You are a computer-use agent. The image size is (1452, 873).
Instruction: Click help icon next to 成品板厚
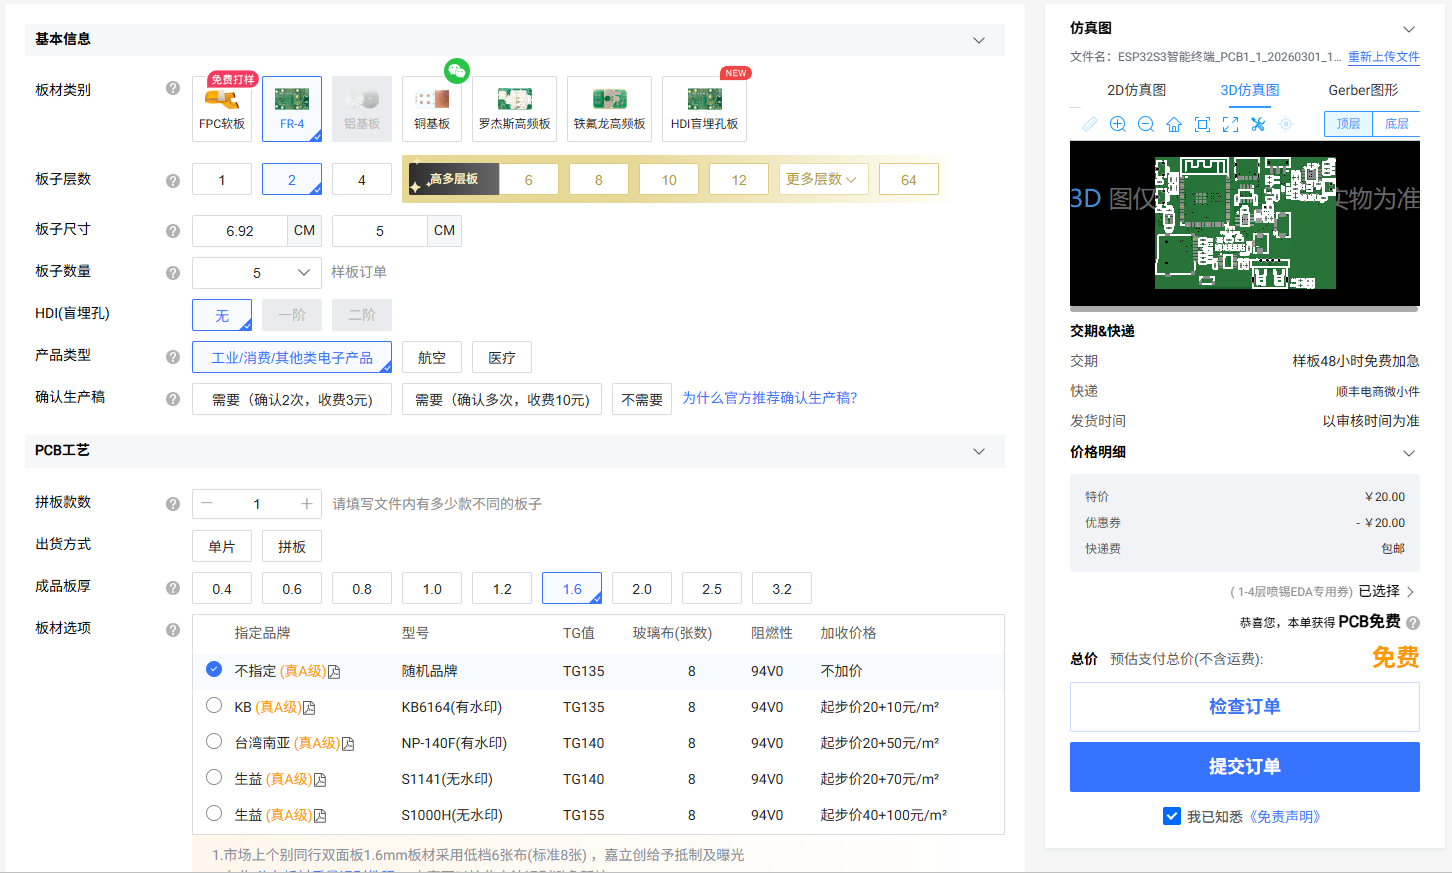(x=173, y=588)
